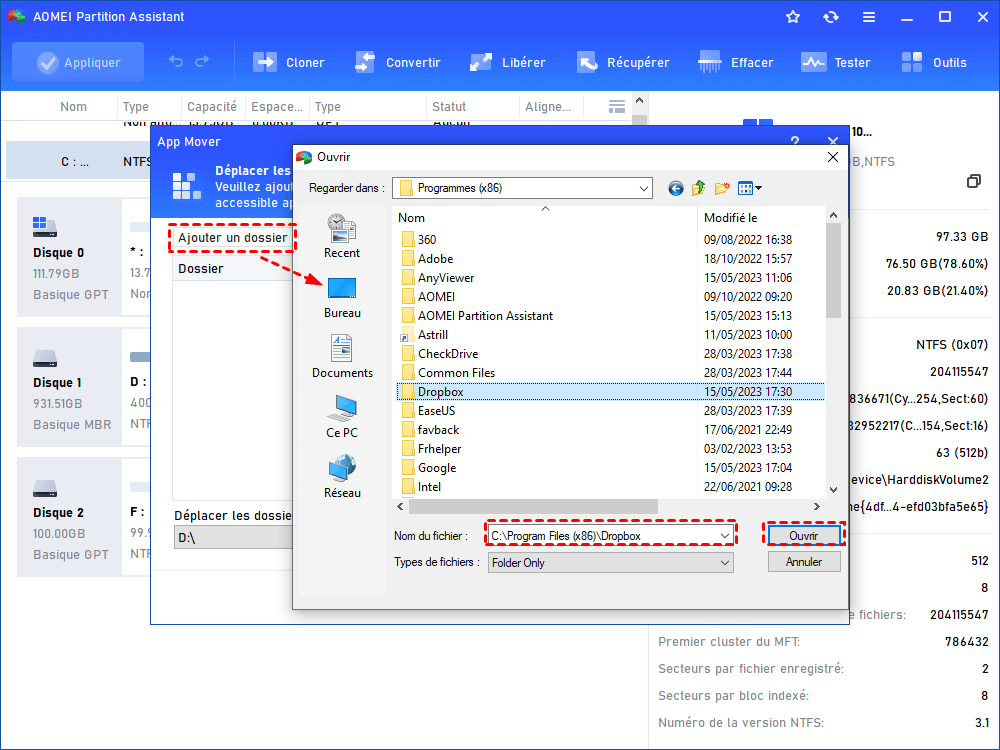Click the App Mover help question mark
The height and width of the screenshot is (750, 1000).
click(x=795, y=141)
